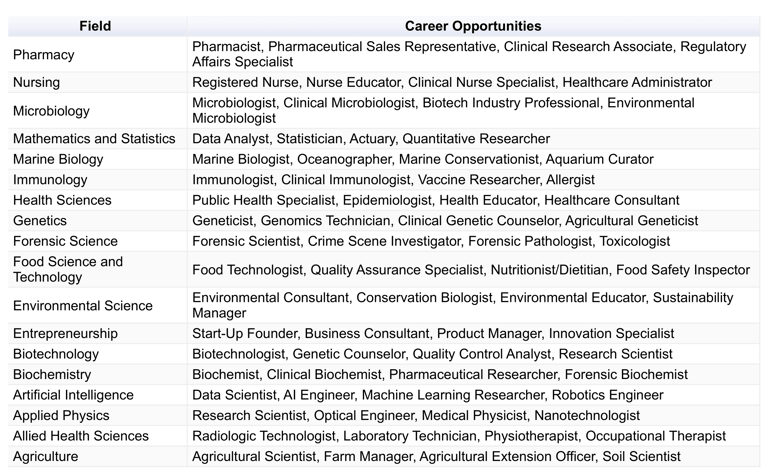Select the Pharmacy field cell
Image resolution: width=768 pixels, height=475 pixels.
[43, 54]
